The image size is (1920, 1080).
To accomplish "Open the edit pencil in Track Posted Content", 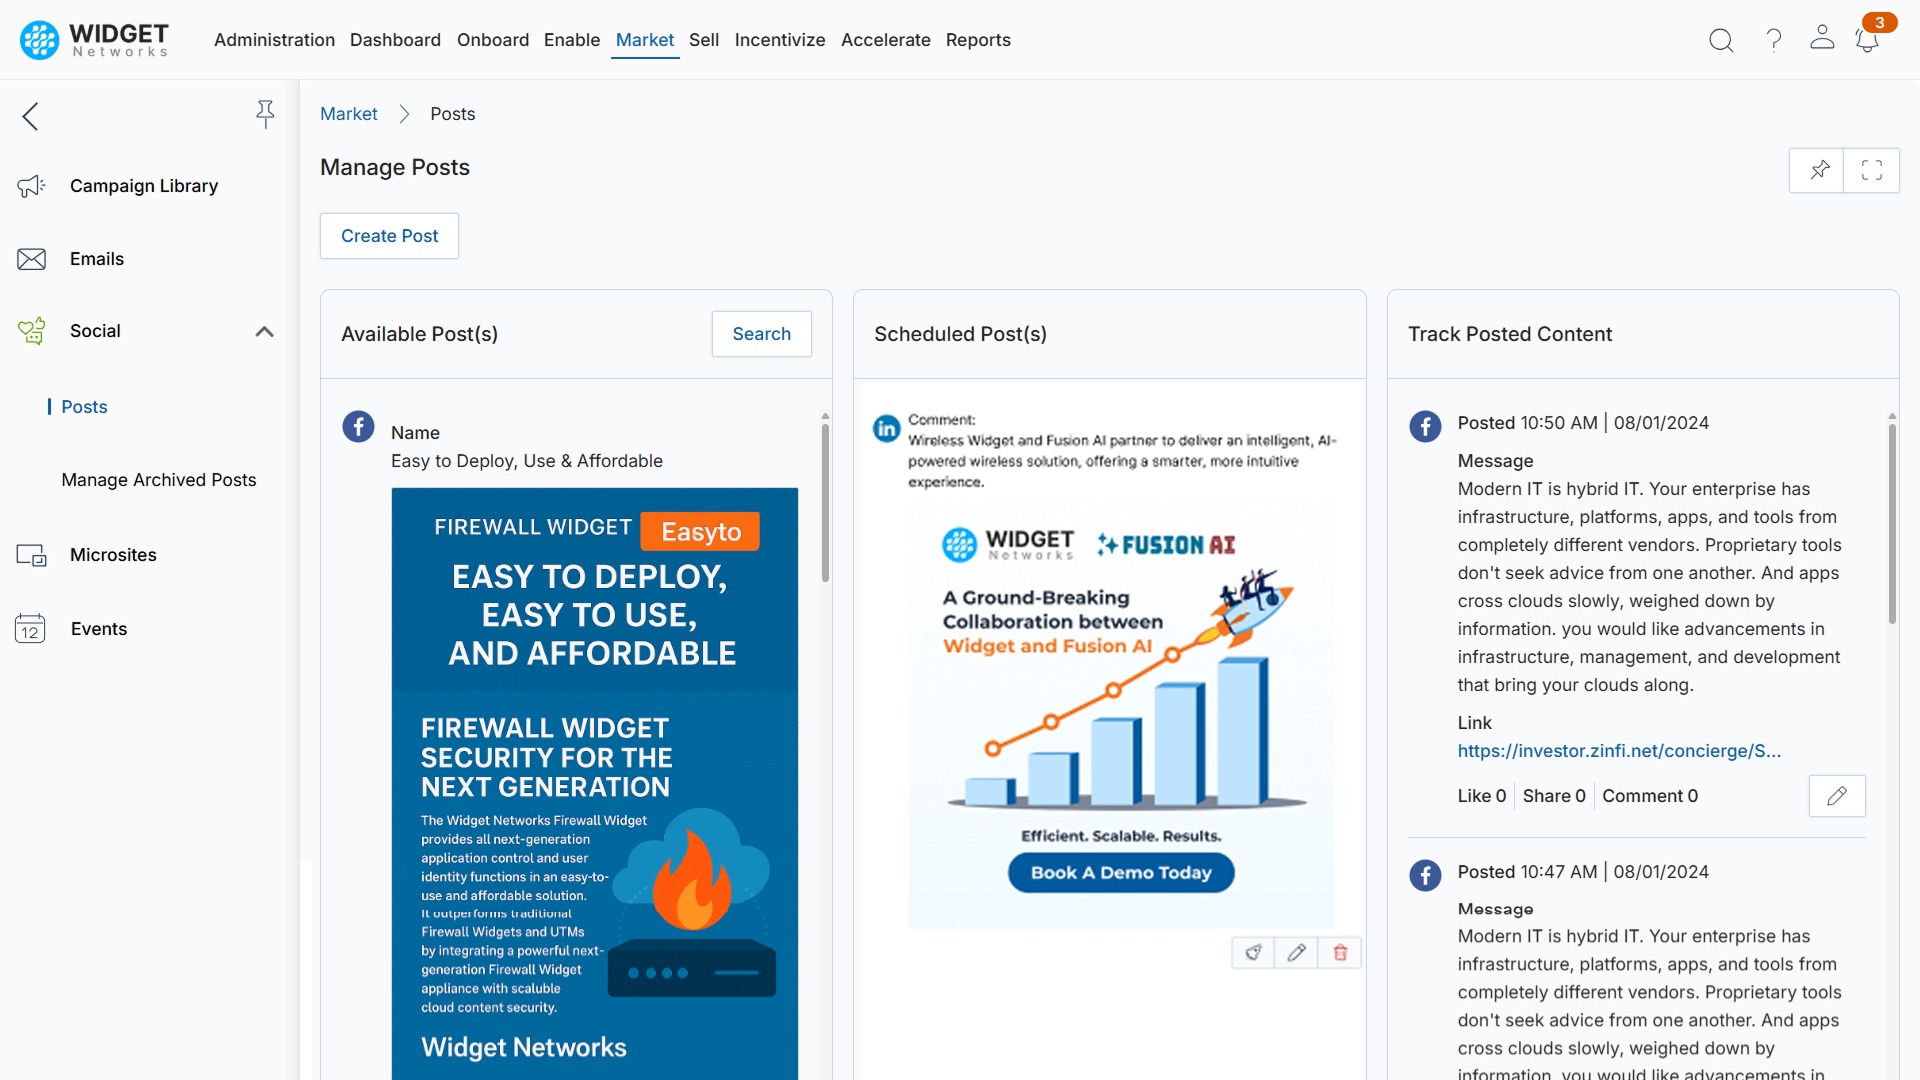I will click(1838, 795).
